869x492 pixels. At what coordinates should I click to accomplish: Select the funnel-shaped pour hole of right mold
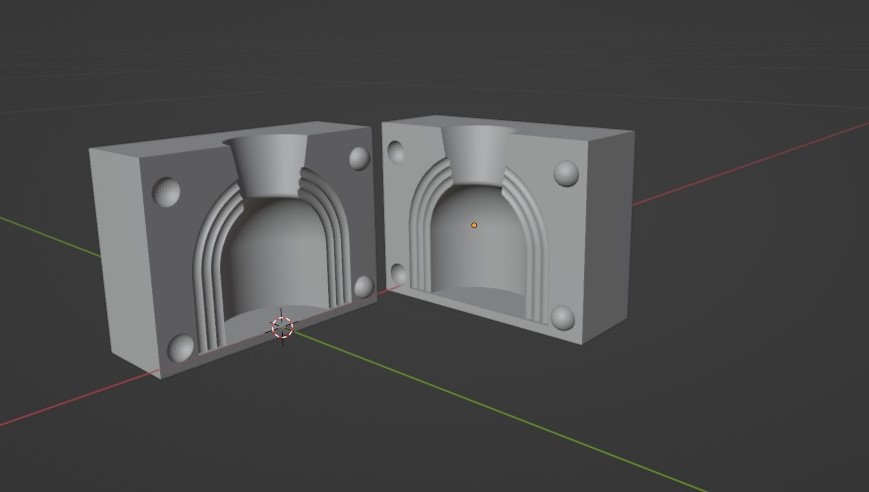pyautogui.click(x=478, y=154)
